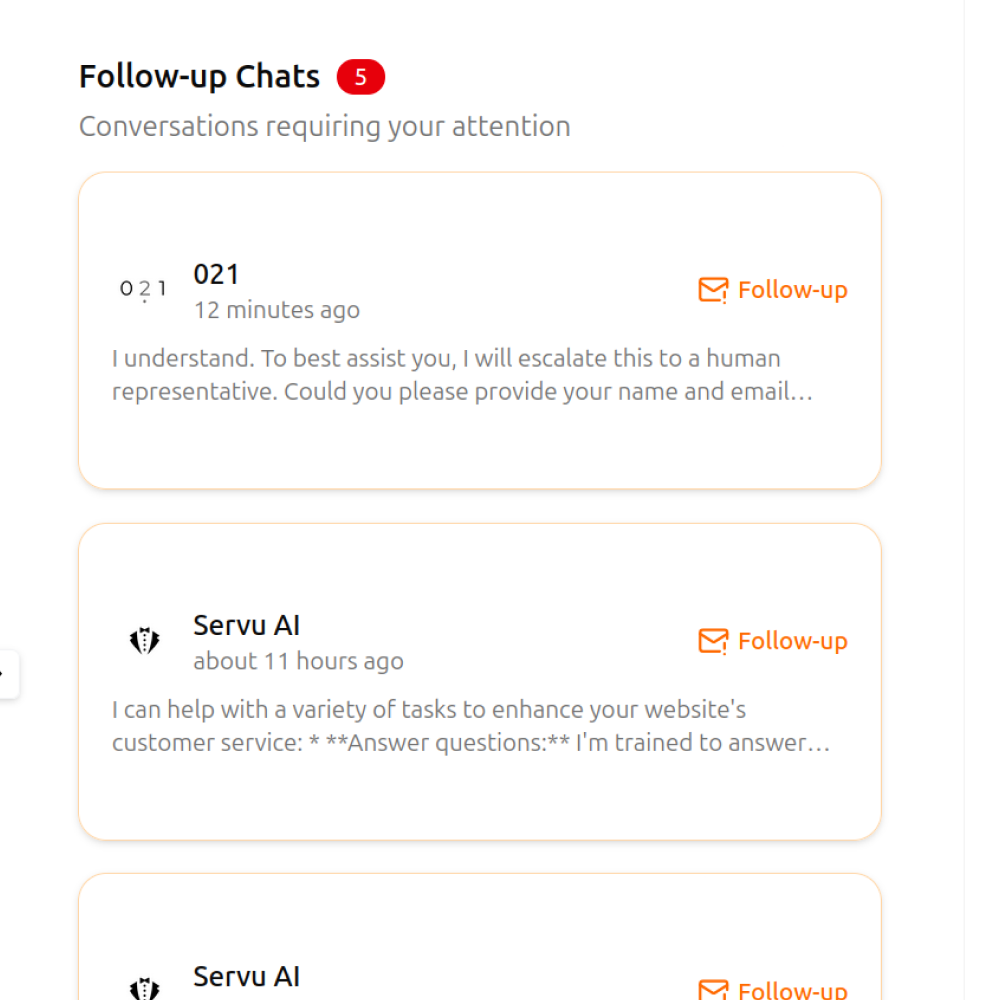
Task: Click the 'Conversations requiring your attention' subtitle
Action: (x=324, y=127)
